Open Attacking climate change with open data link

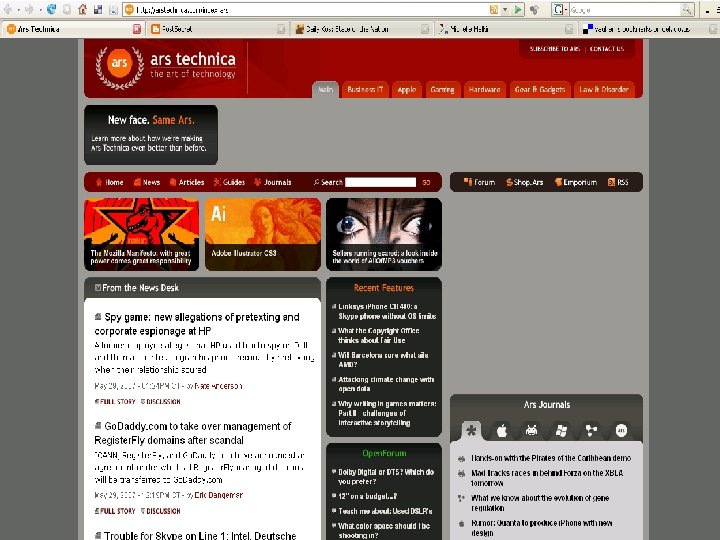pyautogui.click(x=386, y=384)
